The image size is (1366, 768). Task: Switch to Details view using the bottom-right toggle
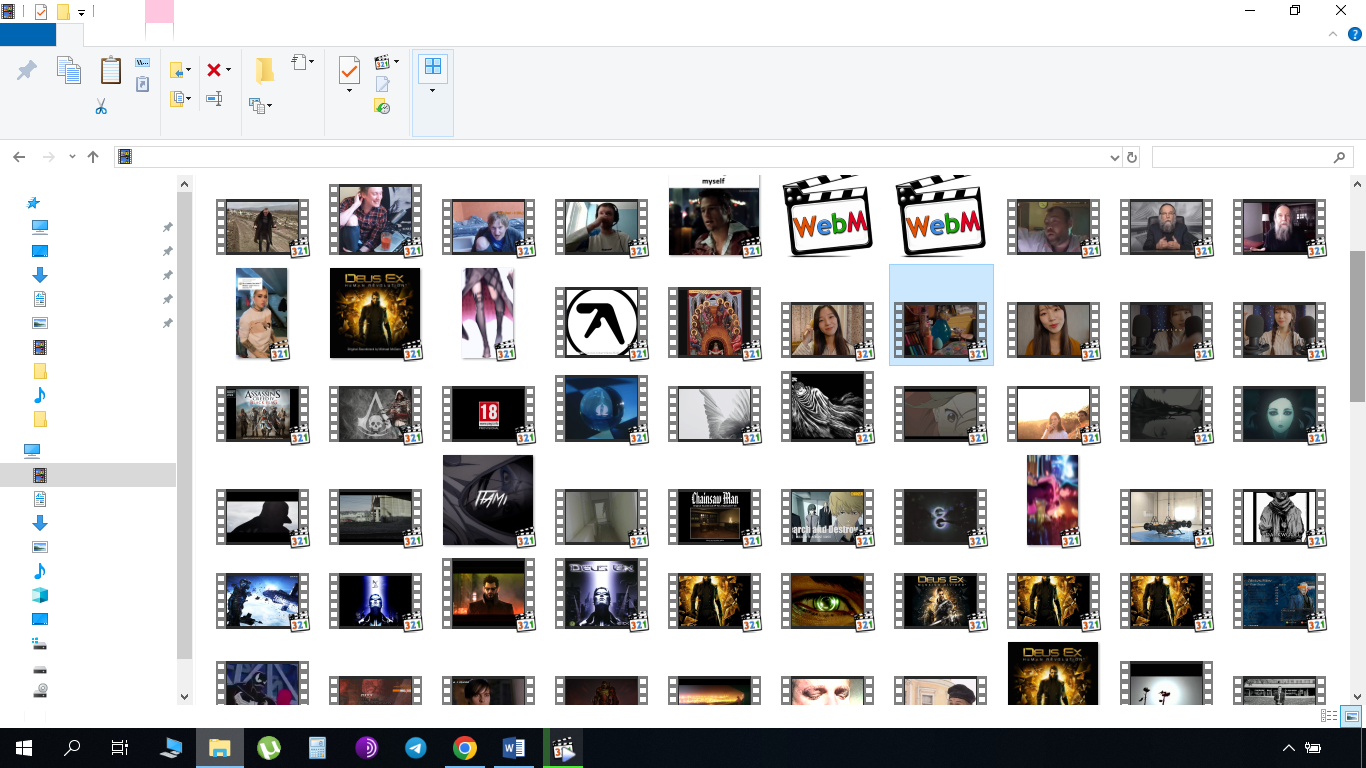point(1329,716)
